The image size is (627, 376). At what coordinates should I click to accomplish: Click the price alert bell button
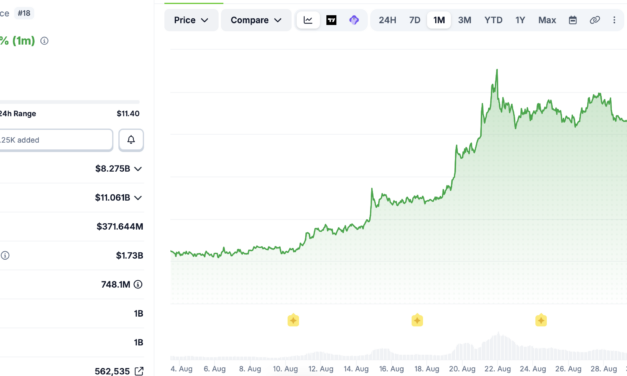point(131,140)
